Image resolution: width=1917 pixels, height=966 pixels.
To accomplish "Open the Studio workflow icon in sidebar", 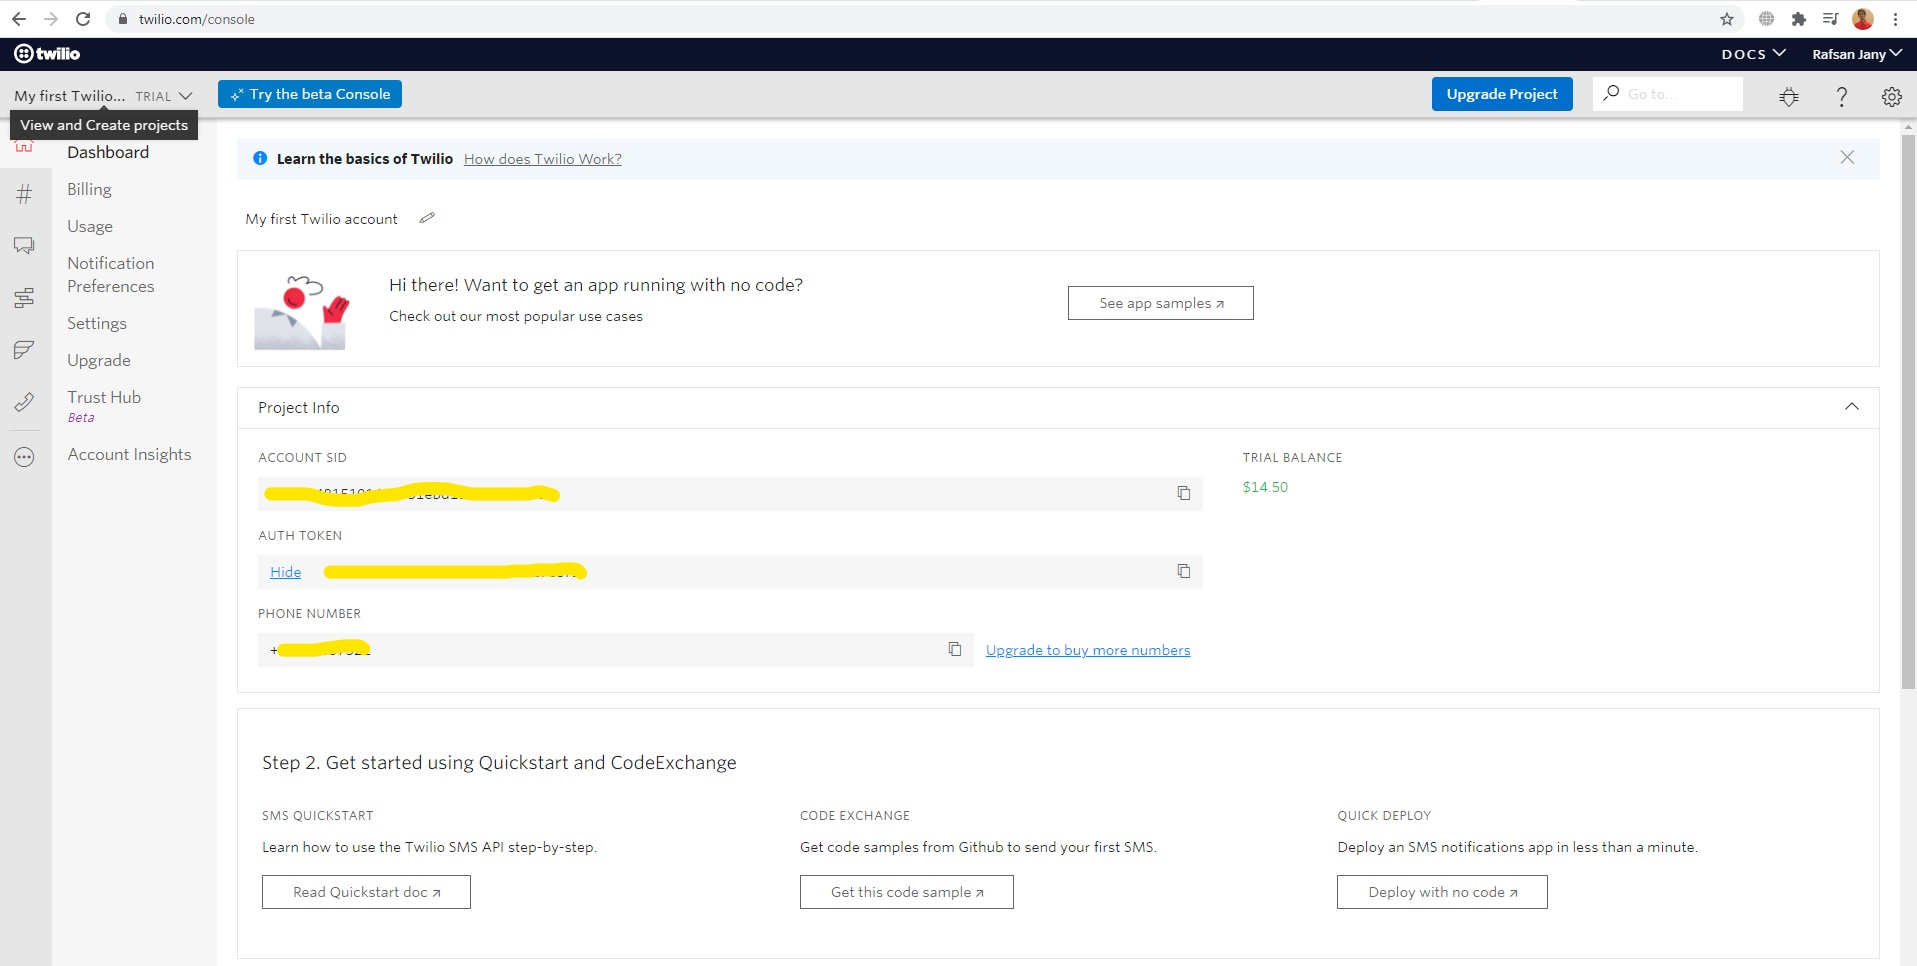I will pos(24,297).
